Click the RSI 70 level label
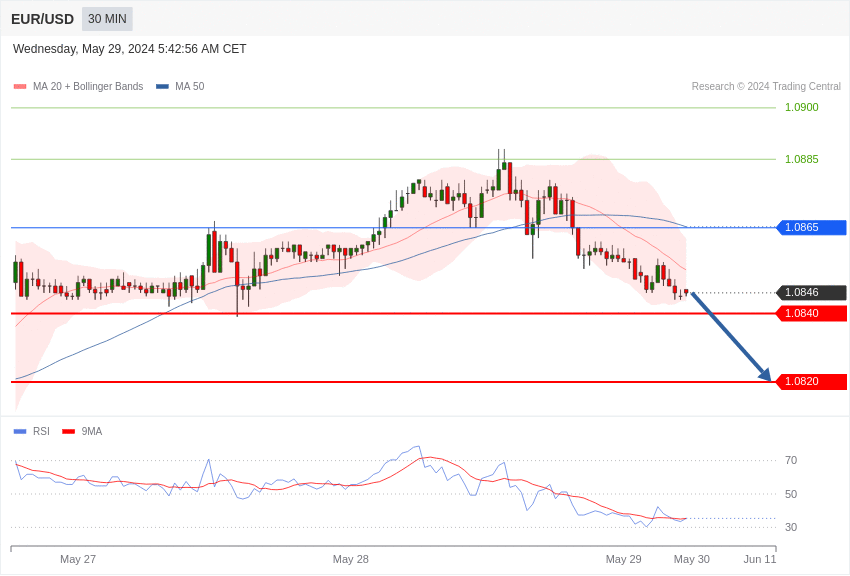Screen dimensions: 850x576 [791, 461]
